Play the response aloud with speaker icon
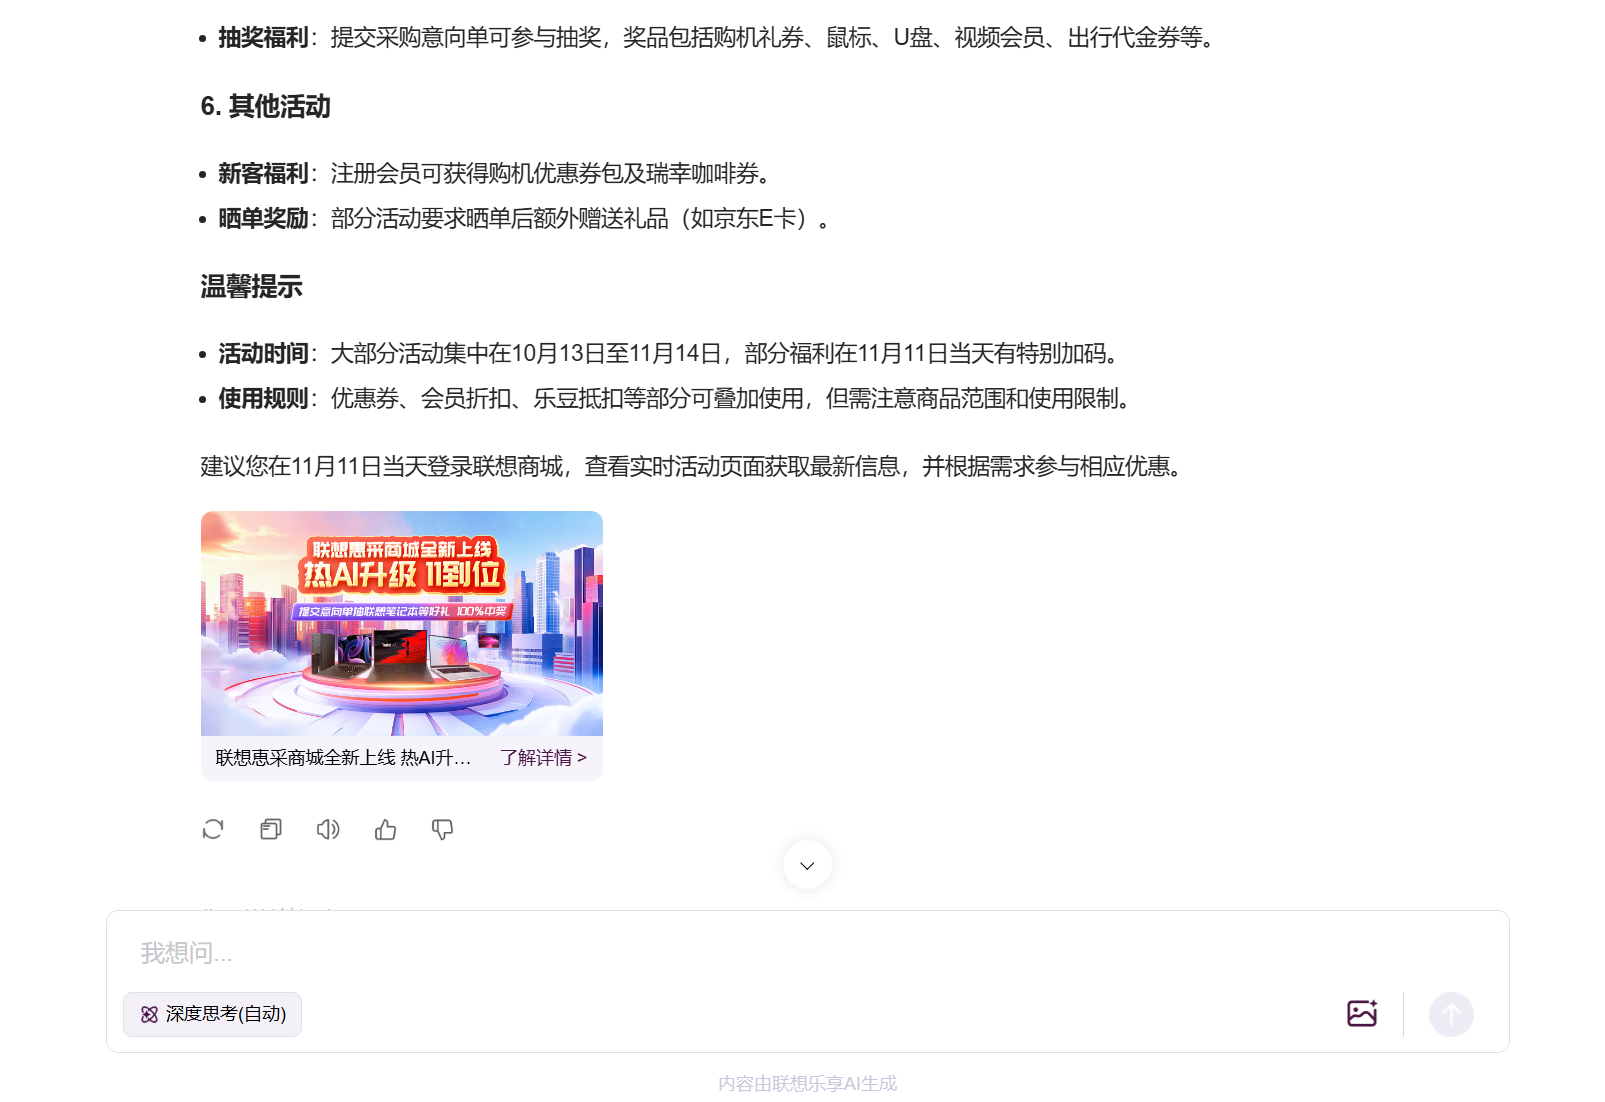Image resolution: width=1605 pixels, height=1102 pixels. [x=328, y=829]
